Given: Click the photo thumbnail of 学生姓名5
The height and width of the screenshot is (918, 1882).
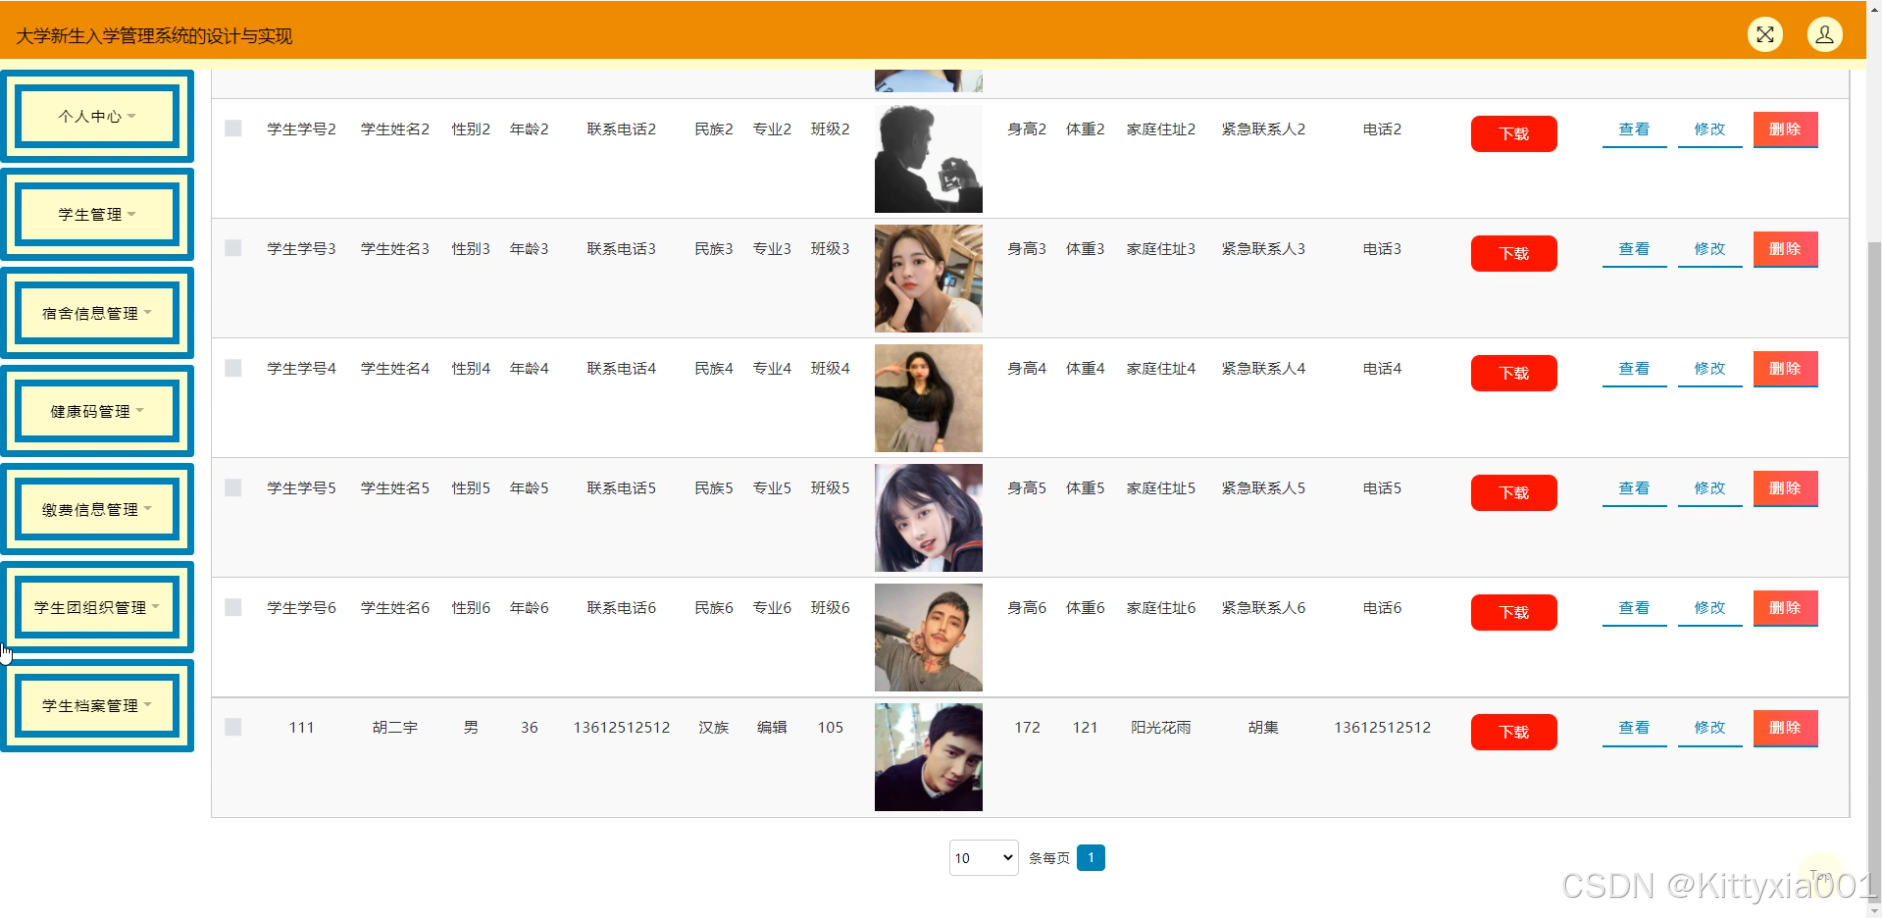Looking at the screenshot, I should (928, 518).
